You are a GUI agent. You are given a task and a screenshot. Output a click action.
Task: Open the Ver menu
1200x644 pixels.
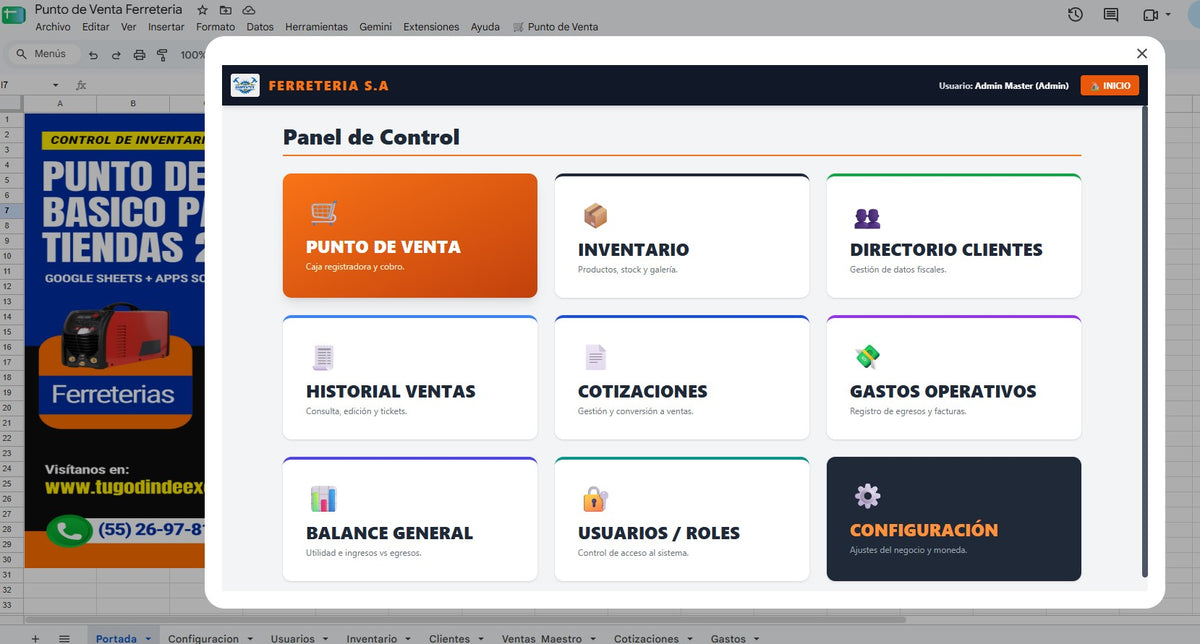click(x=129, y=27)
